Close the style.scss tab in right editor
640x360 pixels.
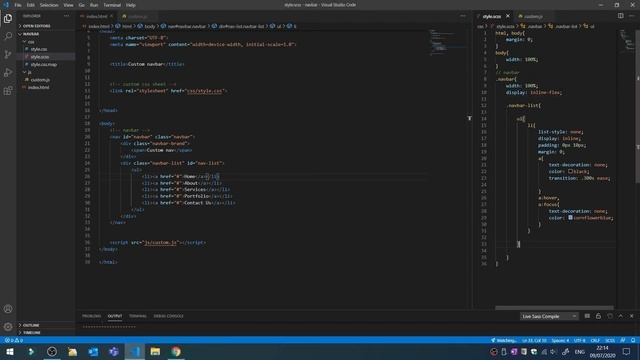coord(508,16)
